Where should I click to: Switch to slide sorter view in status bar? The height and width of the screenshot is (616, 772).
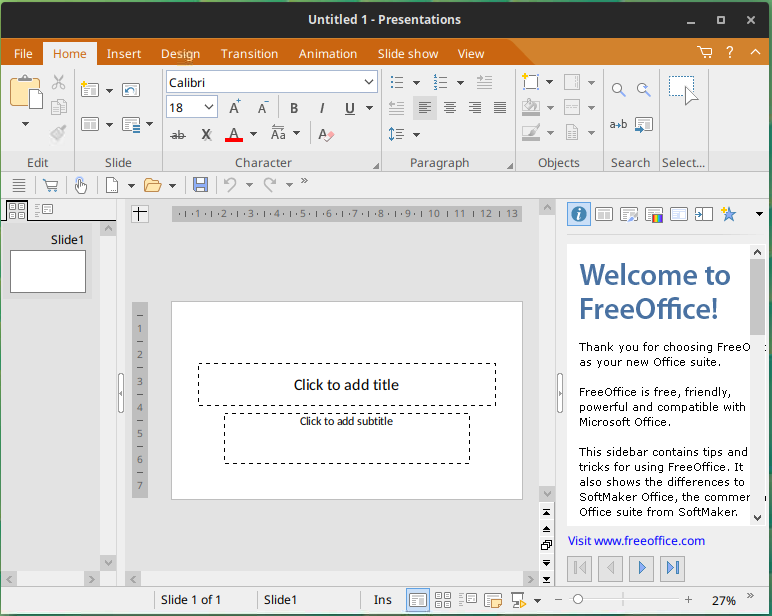pos(443,600)
